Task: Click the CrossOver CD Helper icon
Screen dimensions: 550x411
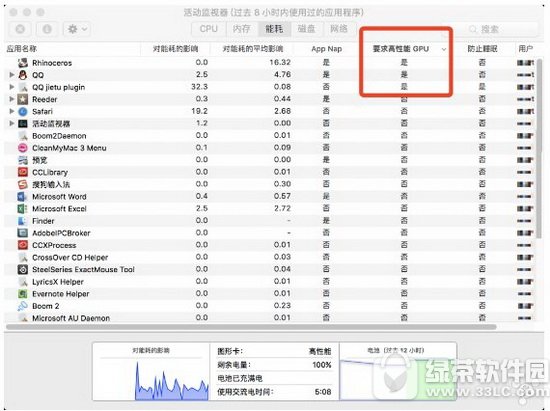Action: 23,257
